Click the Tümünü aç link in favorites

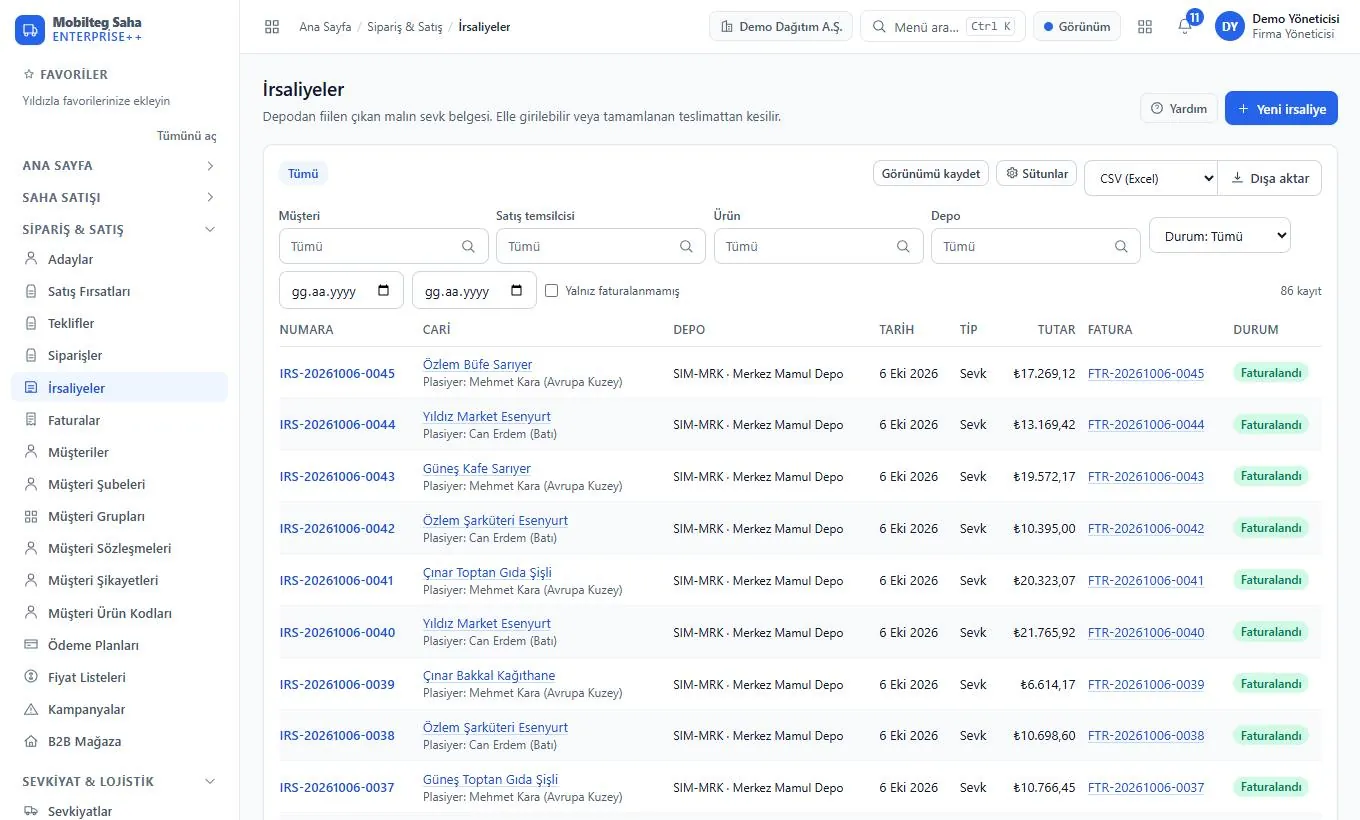(187, 135)
